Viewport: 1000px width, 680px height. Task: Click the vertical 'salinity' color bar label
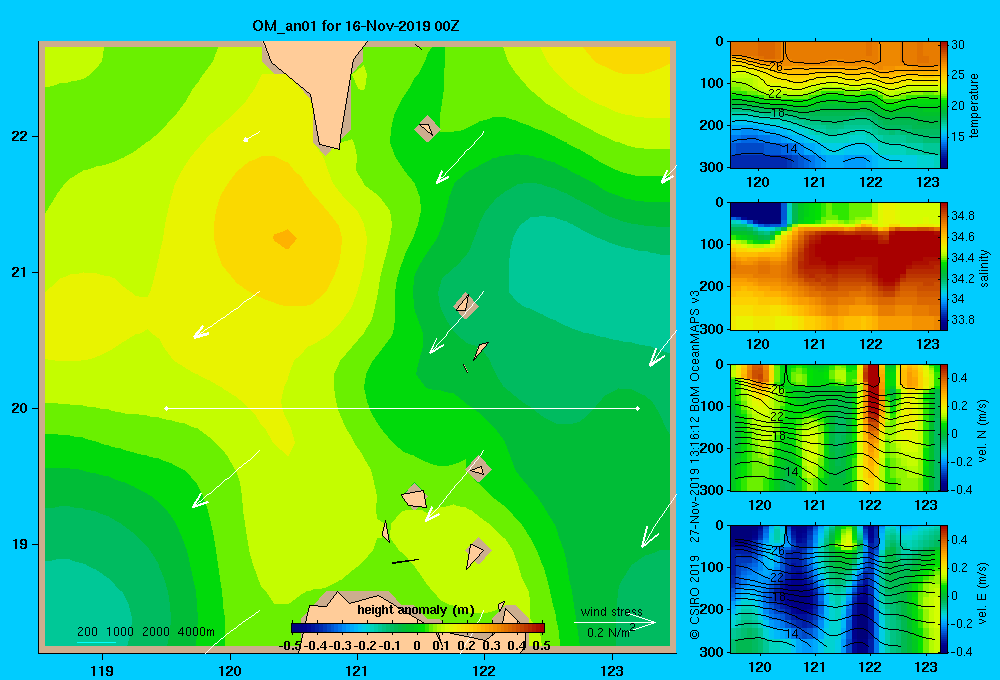pyautogui.click(x=984, y=268)
